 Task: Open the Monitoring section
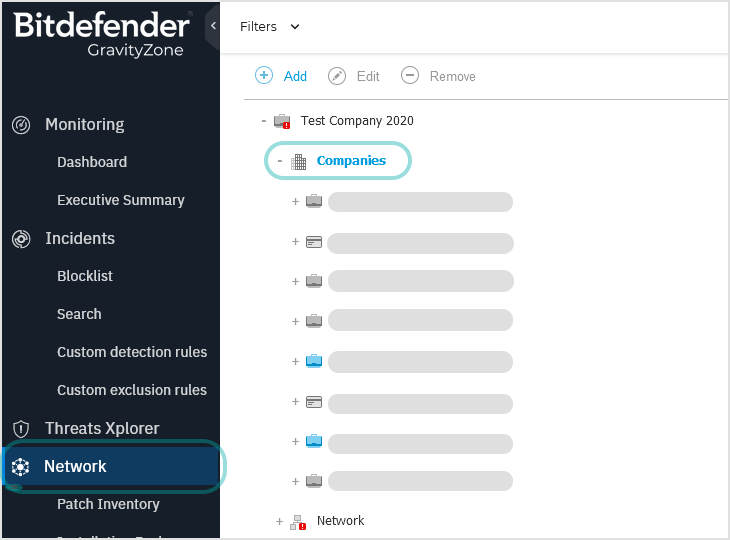(85, 125)
